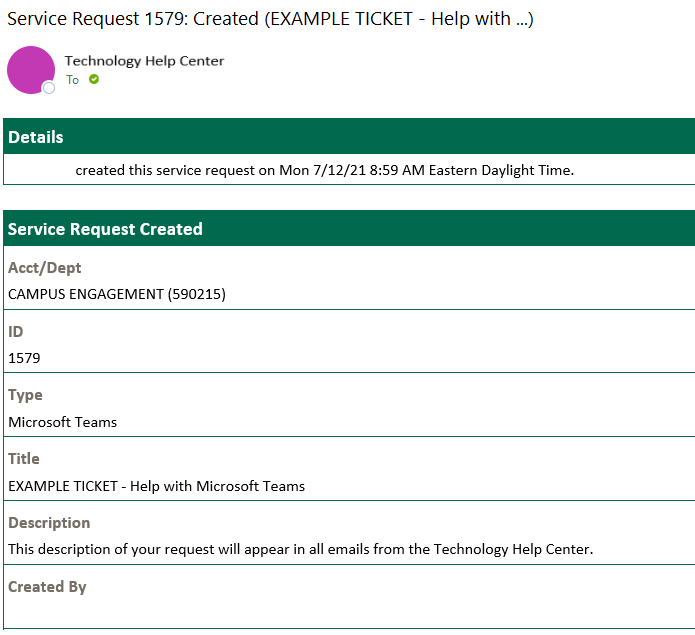Image resolution: width=695 pixels, height=635 pixels.
Task: Click the Technology Help Center sender name
Action: [144, 61]
